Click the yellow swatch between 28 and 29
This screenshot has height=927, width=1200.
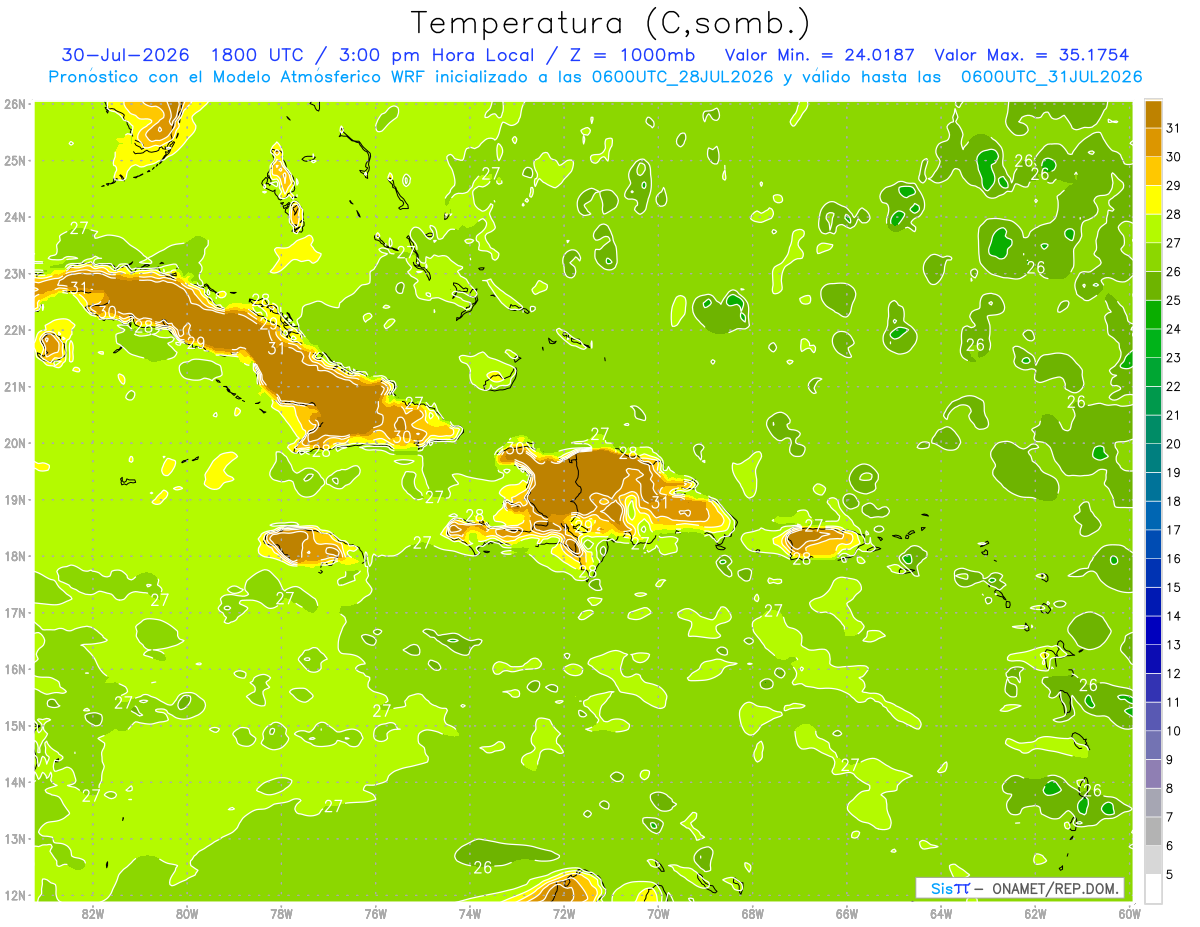coord(1153,200)
